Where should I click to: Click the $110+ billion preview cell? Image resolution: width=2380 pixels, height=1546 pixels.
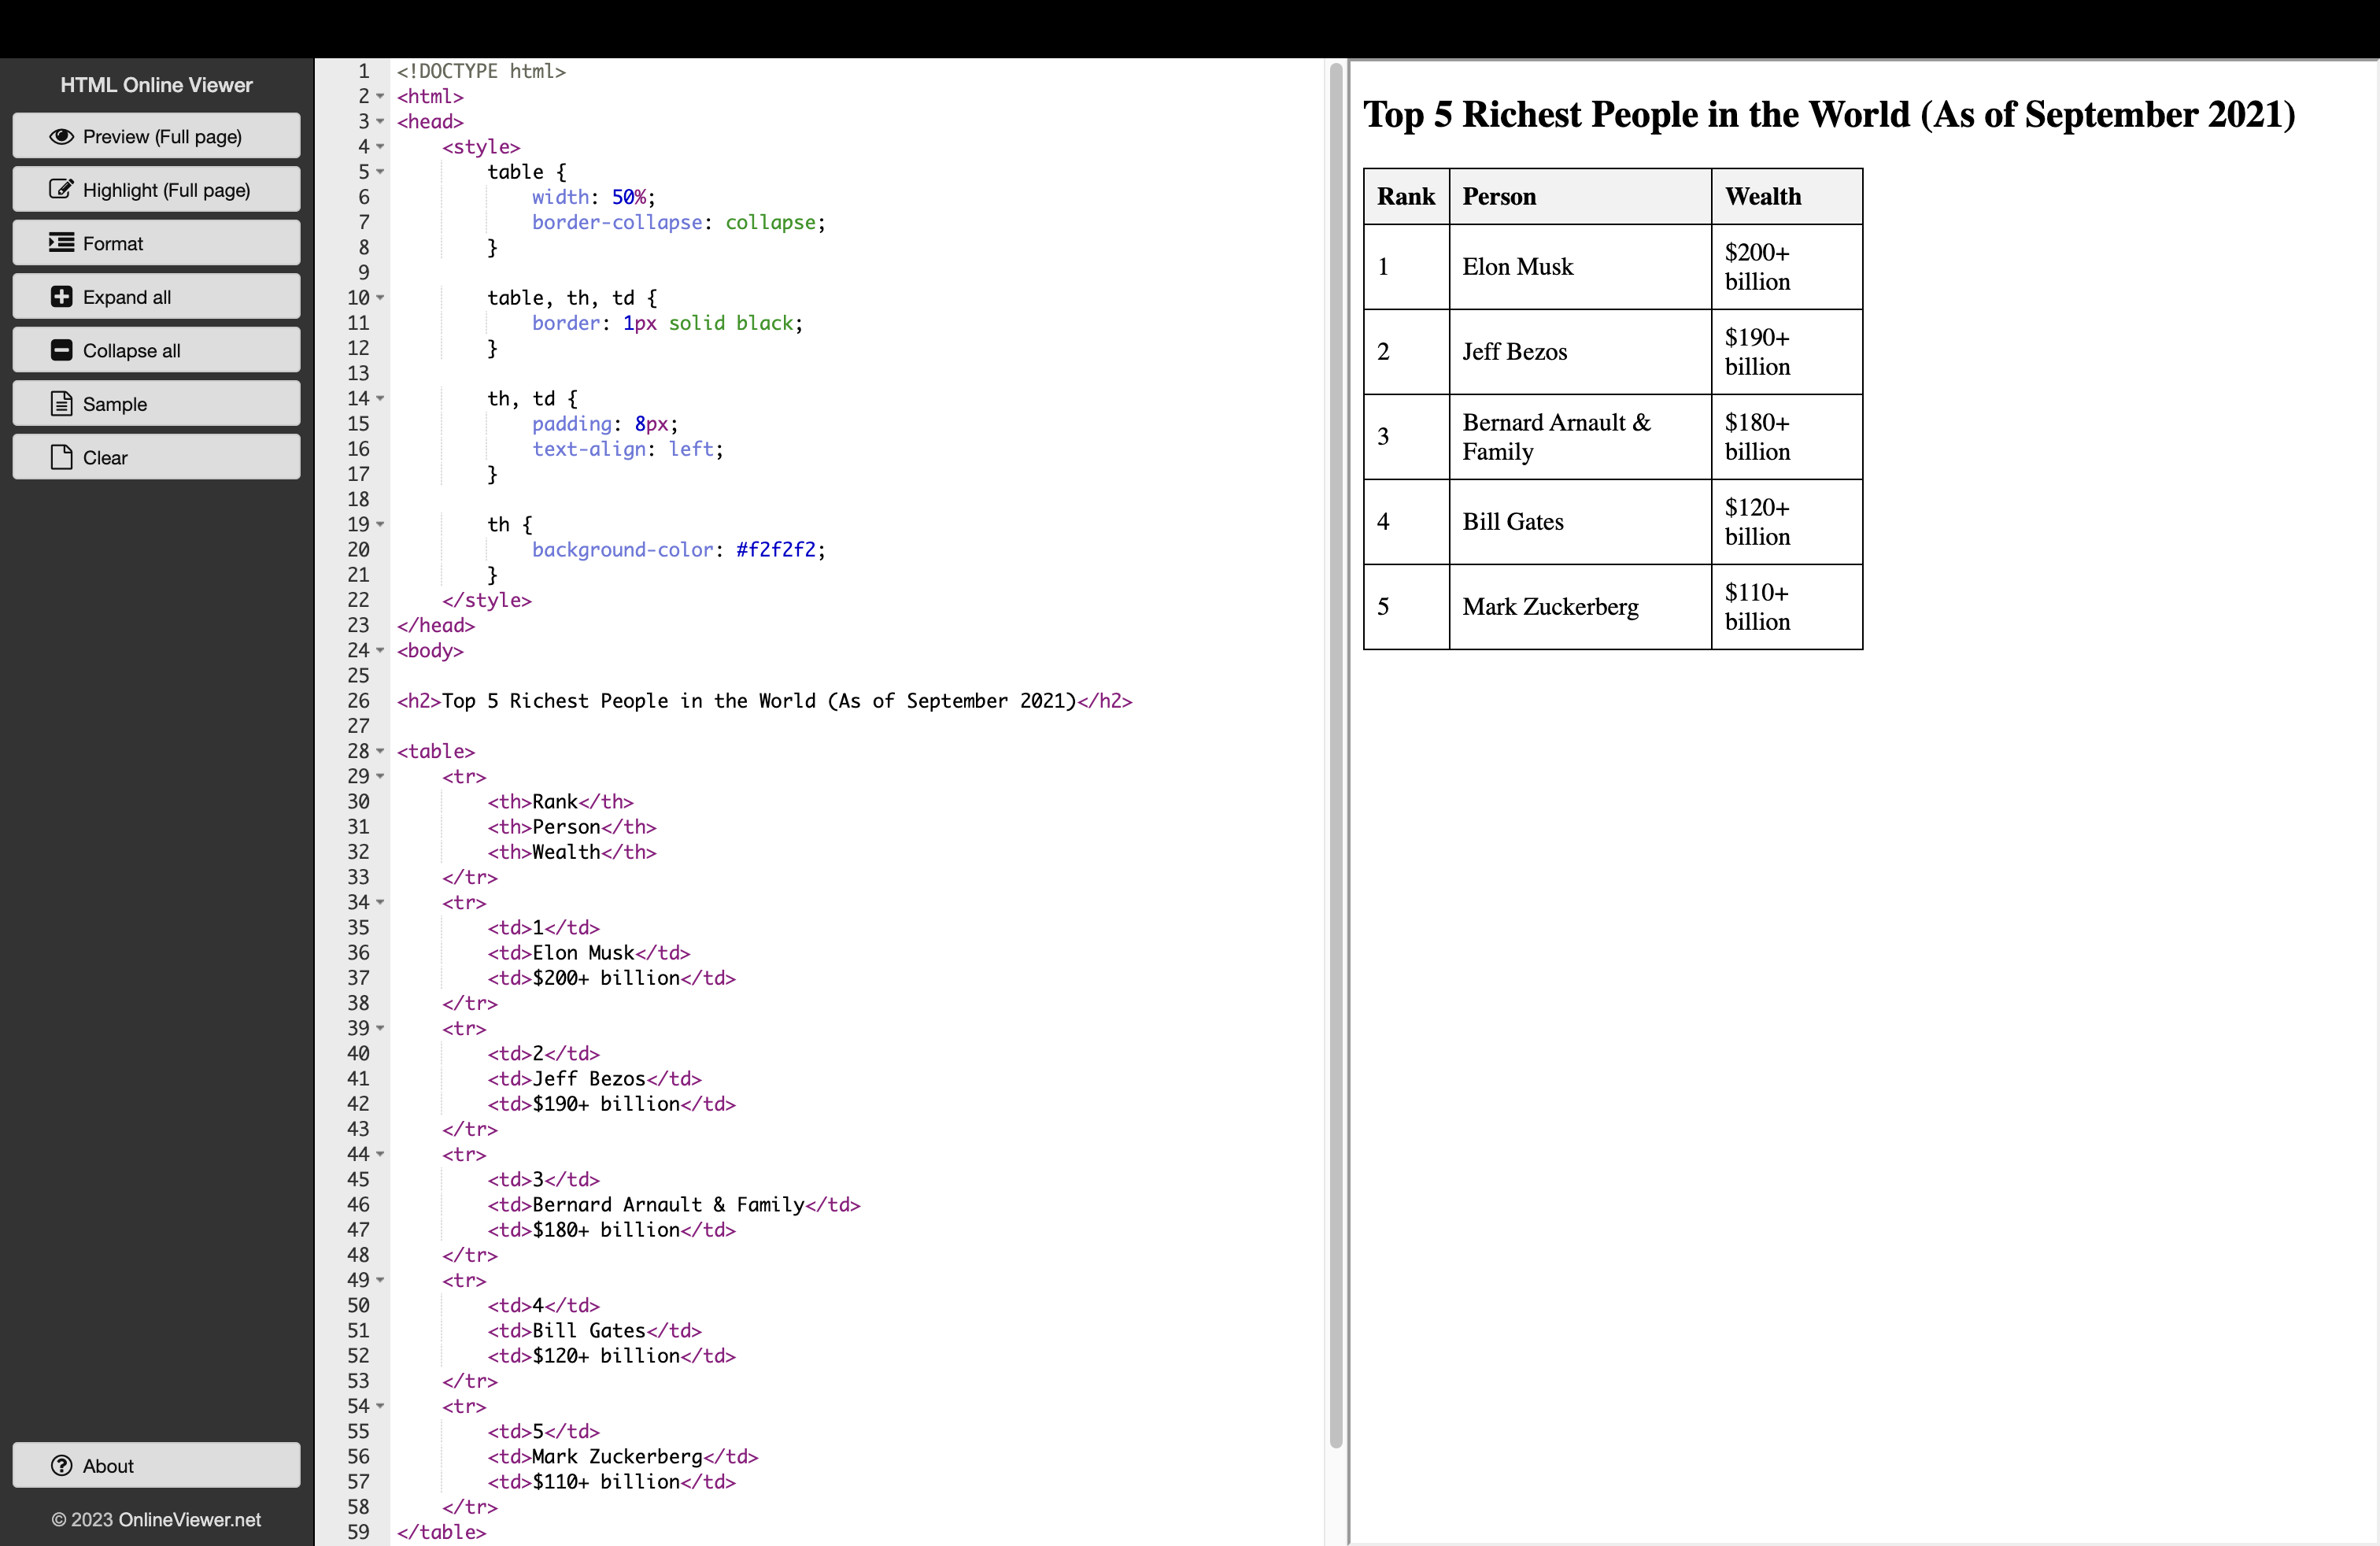pyautogui.click(x=1787, y=607)
